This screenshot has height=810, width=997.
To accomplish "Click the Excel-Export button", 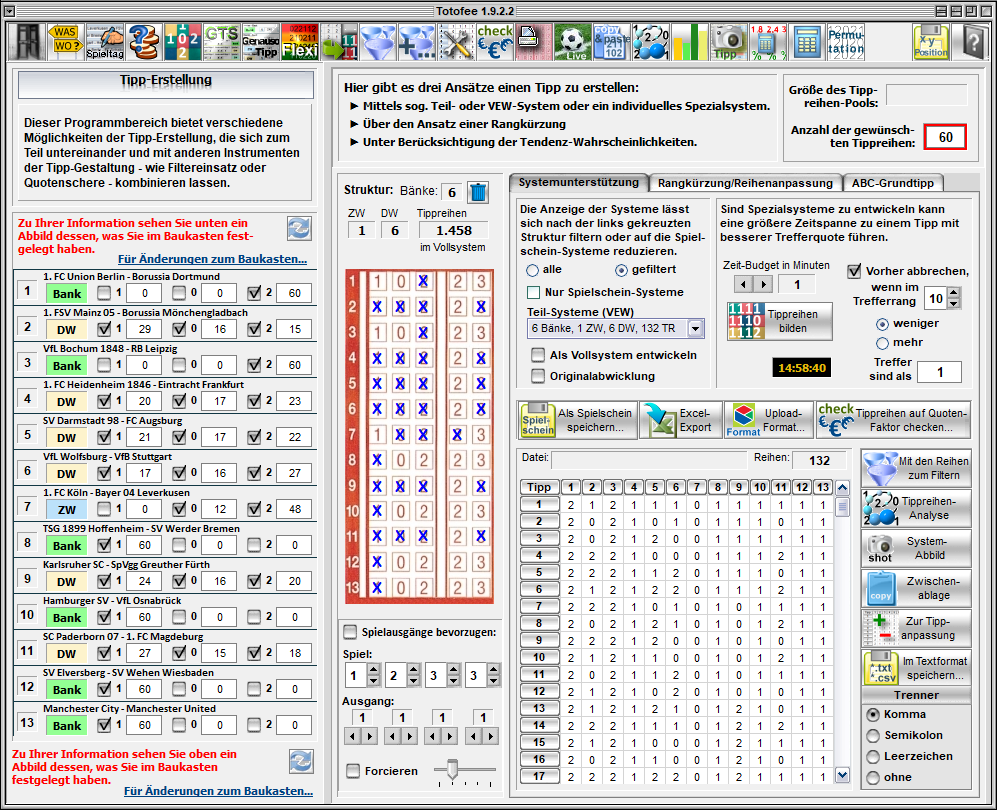I will (681, 420).
